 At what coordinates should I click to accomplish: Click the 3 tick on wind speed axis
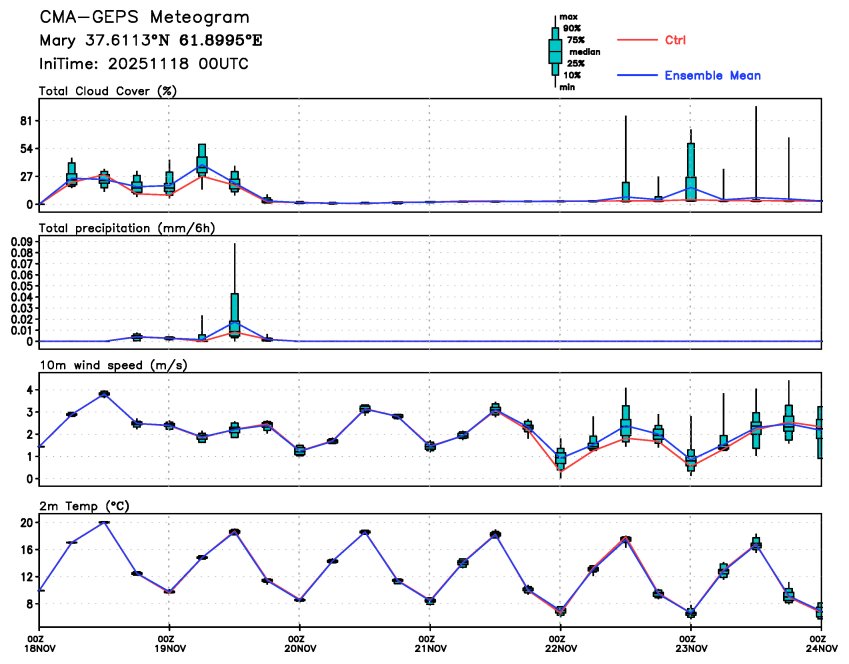click(30, 412)
